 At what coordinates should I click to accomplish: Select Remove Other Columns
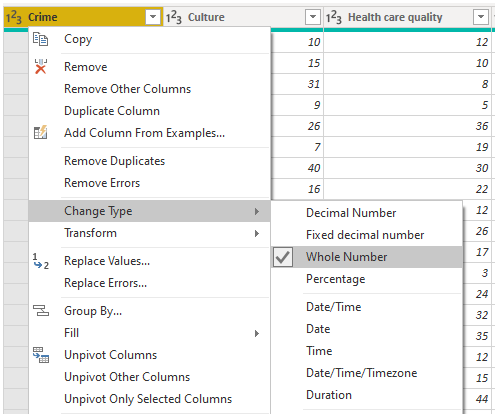pyautogui.click(x=127, y=89)
